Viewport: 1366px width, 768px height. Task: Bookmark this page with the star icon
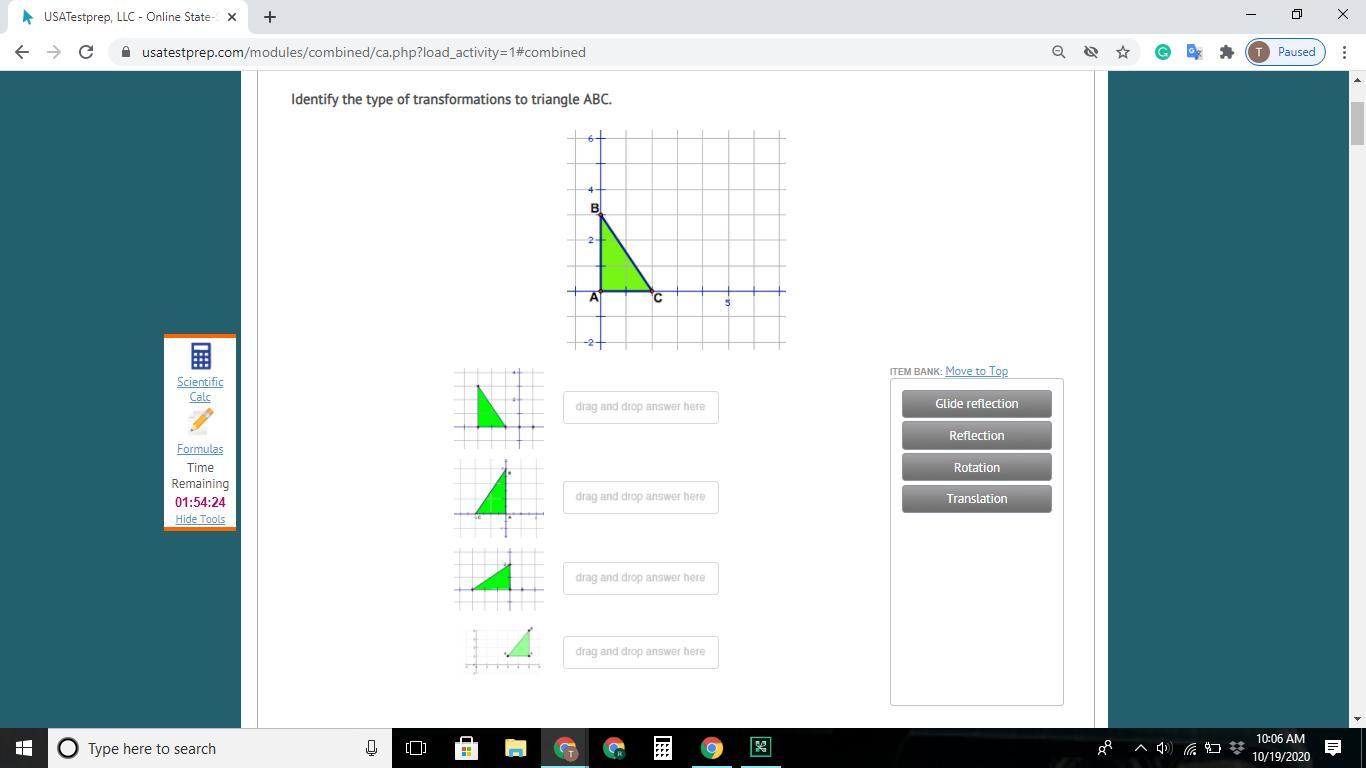(x=1123, y=52)
